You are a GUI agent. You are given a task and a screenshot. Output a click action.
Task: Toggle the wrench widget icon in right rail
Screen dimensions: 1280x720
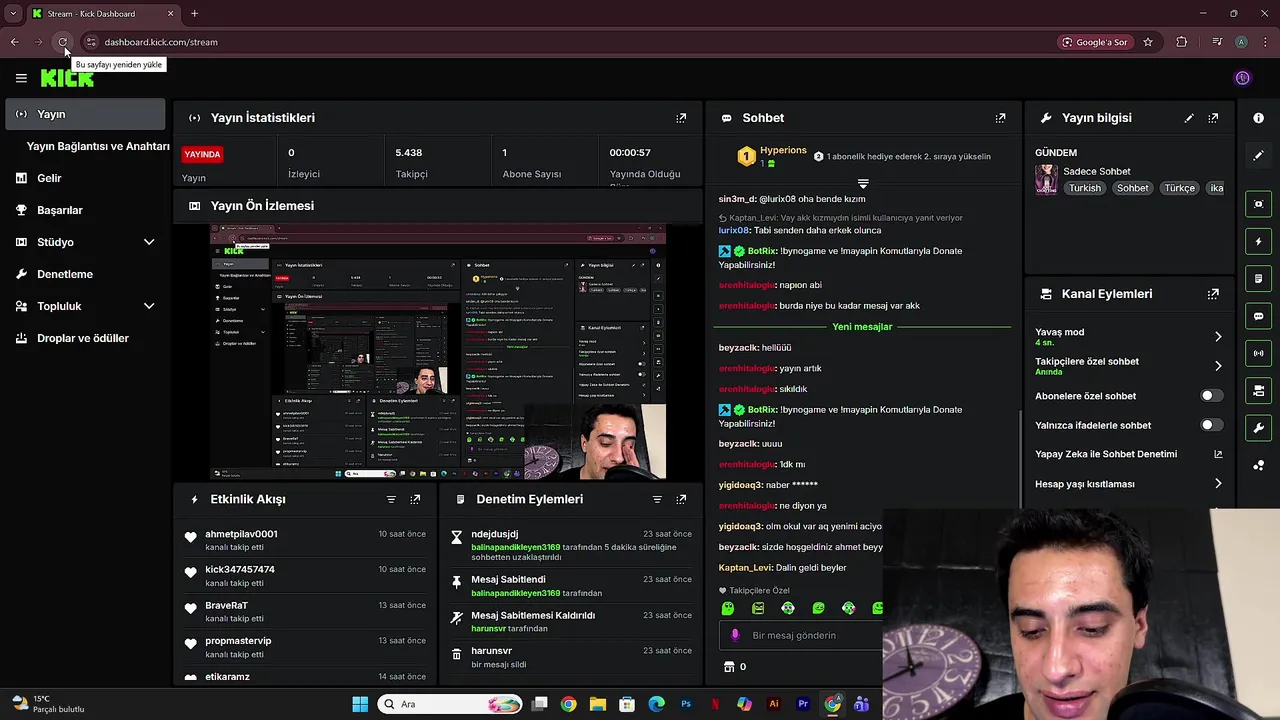click(x=1258, y=428)
